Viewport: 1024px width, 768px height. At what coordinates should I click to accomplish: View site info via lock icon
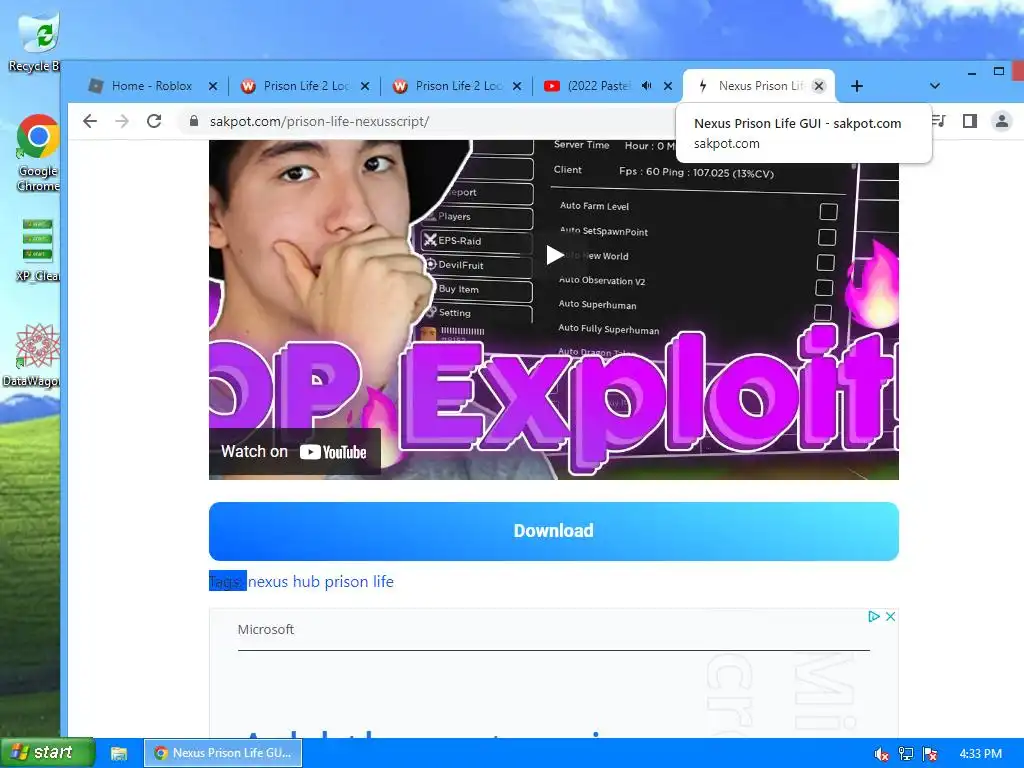pos(193,121)
